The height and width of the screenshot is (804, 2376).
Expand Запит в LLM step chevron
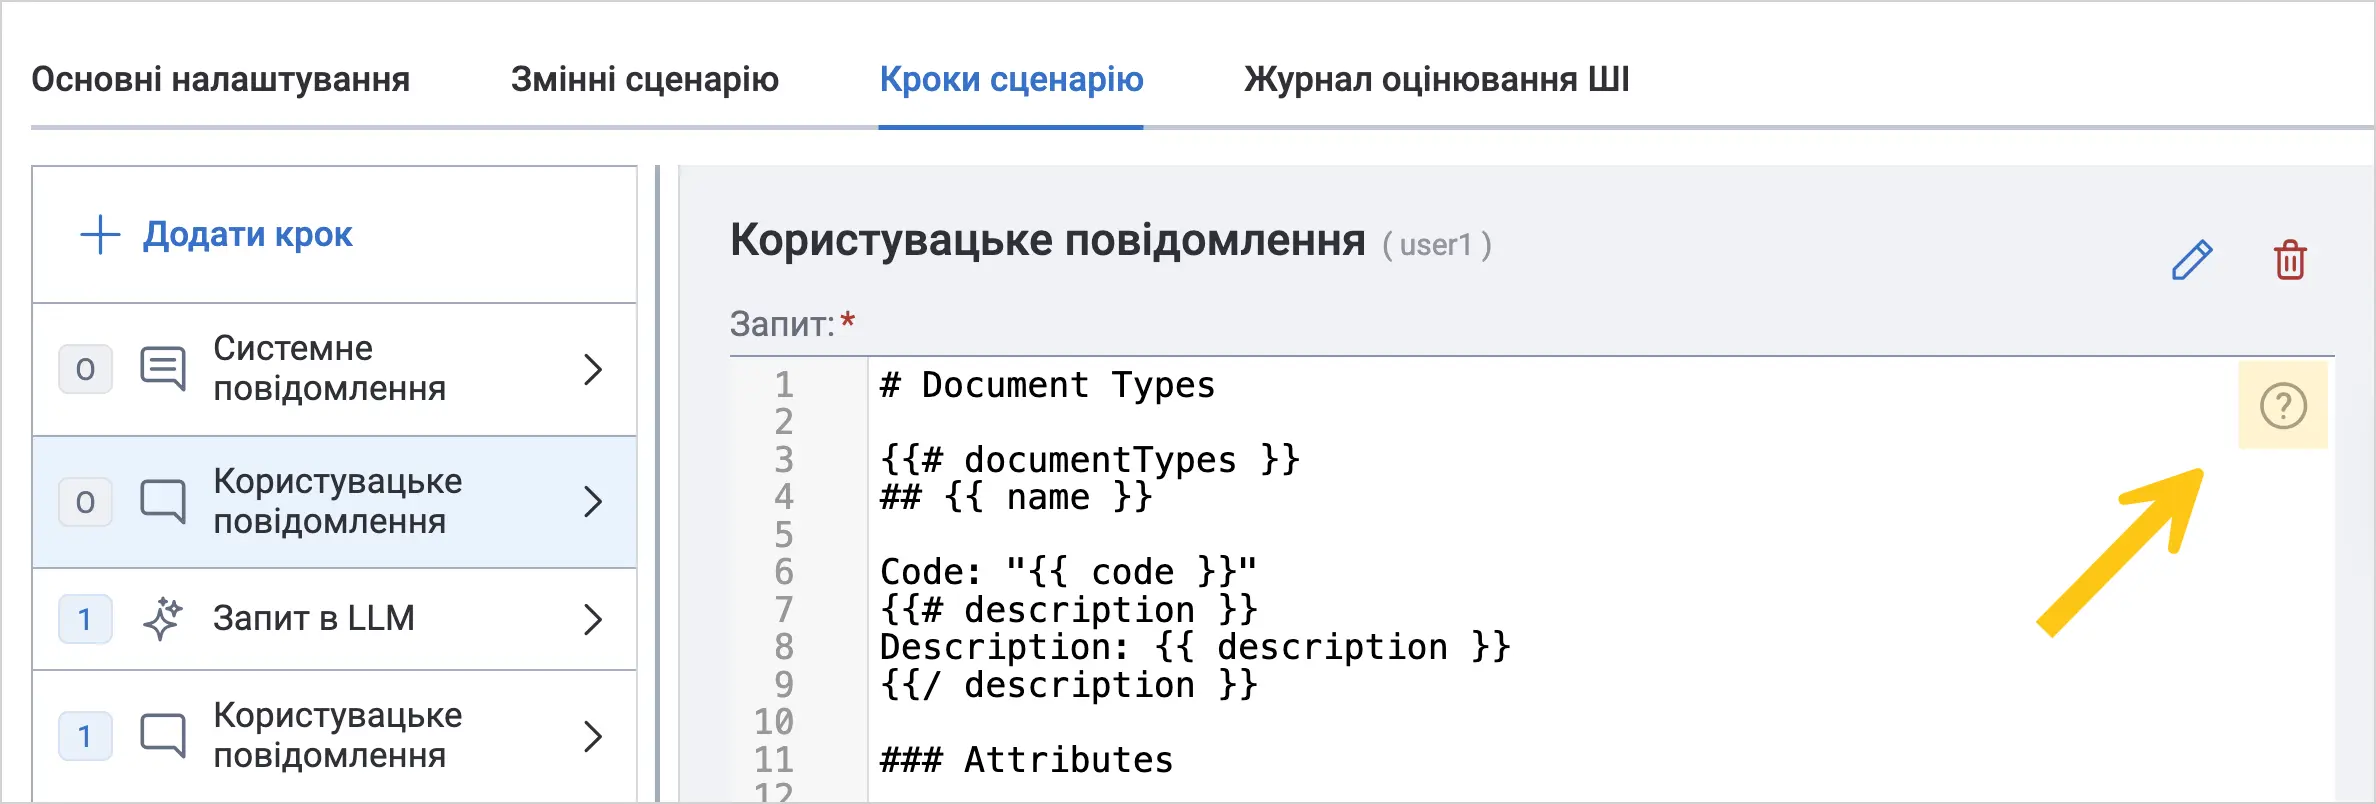click(593, 619)
